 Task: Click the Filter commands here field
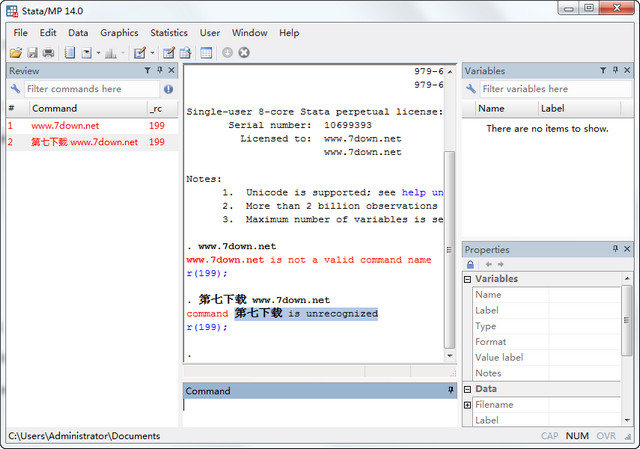click(92, 89)
